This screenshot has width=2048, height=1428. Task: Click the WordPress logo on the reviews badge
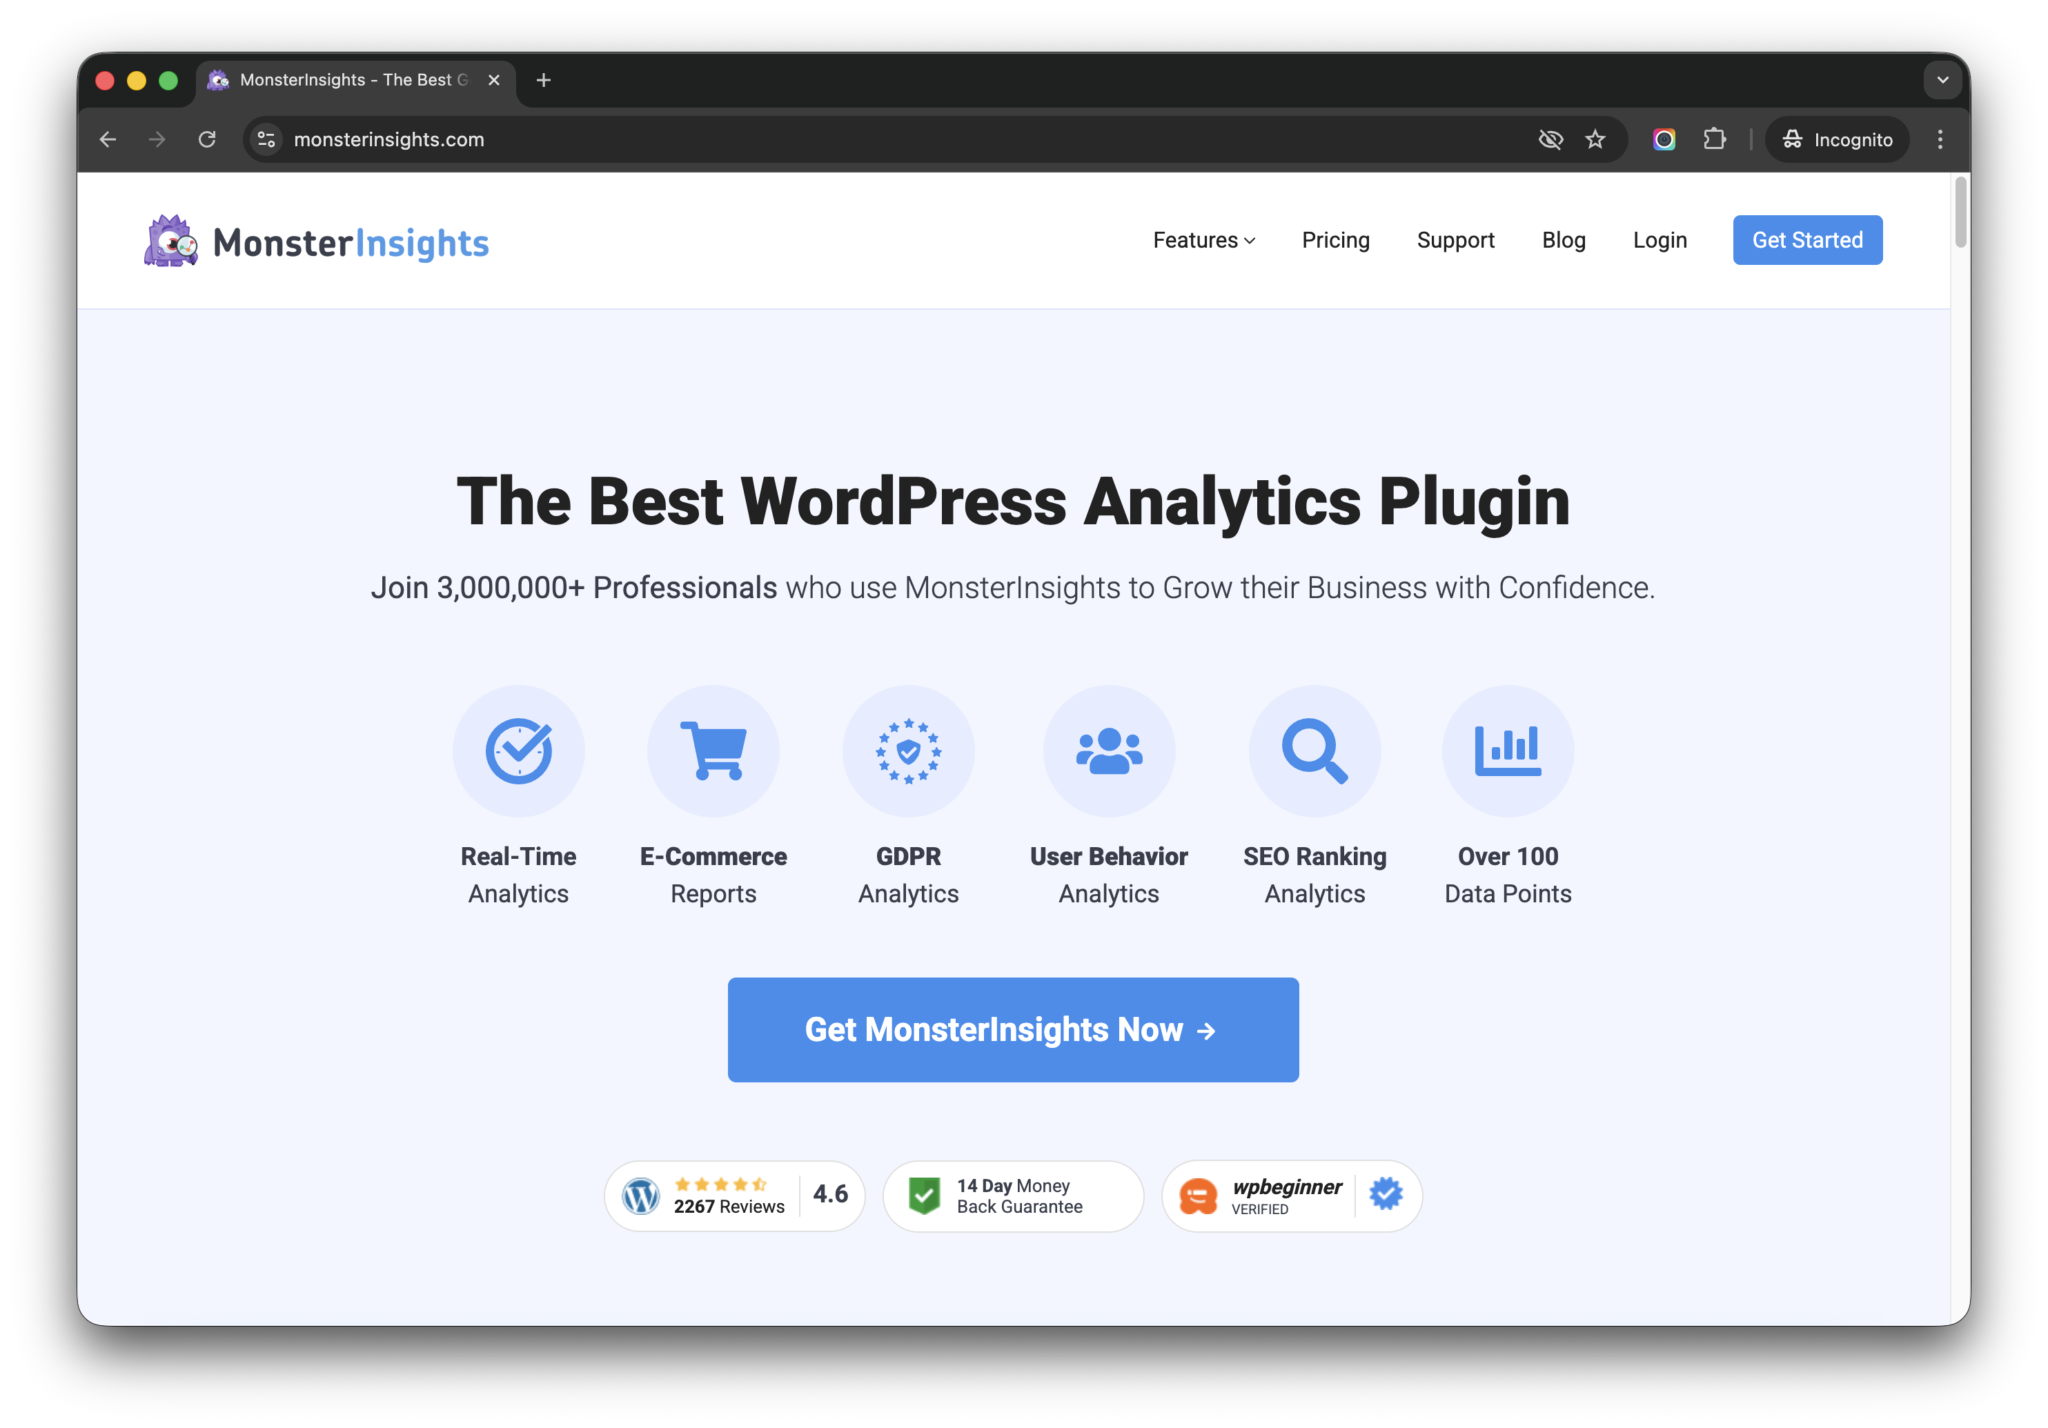(641, 1195)
